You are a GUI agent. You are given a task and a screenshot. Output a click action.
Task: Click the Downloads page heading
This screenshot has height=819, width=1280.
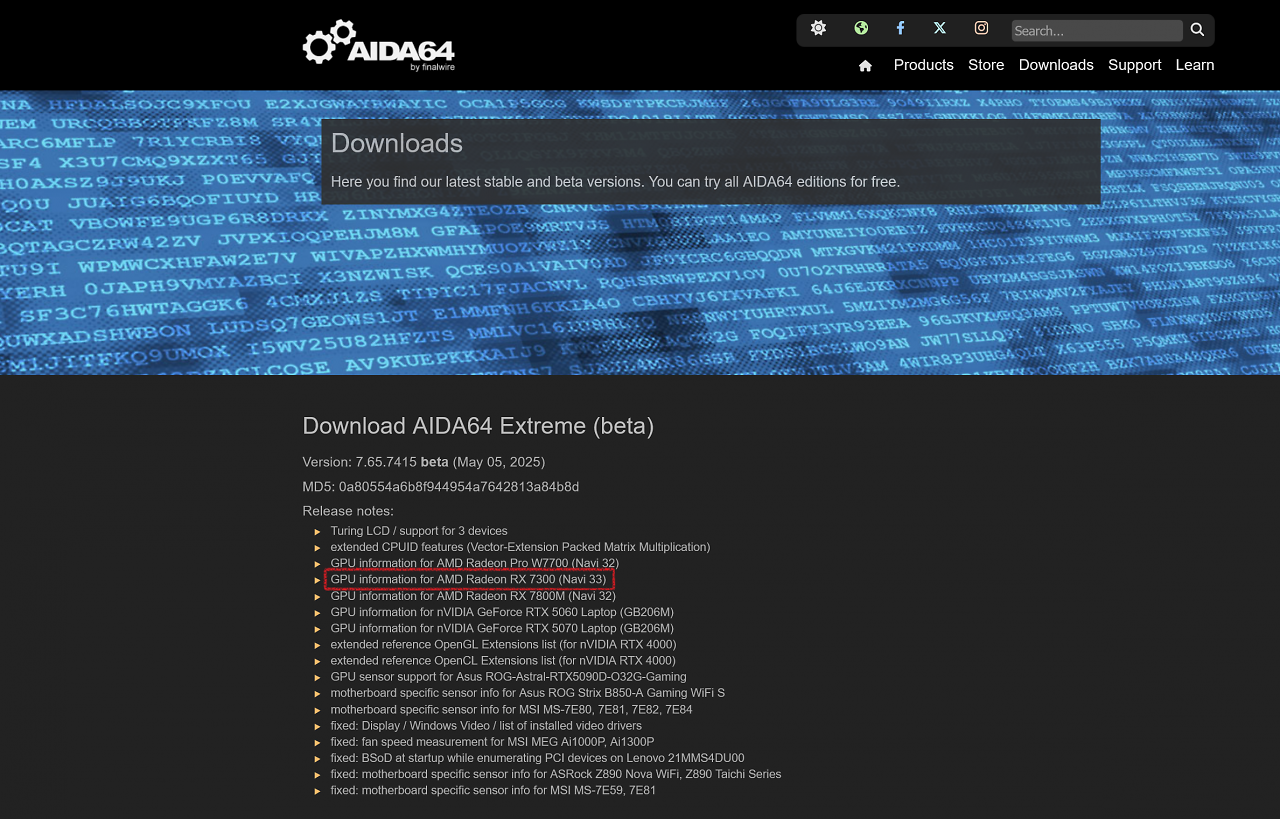click(x=397, y=144)
